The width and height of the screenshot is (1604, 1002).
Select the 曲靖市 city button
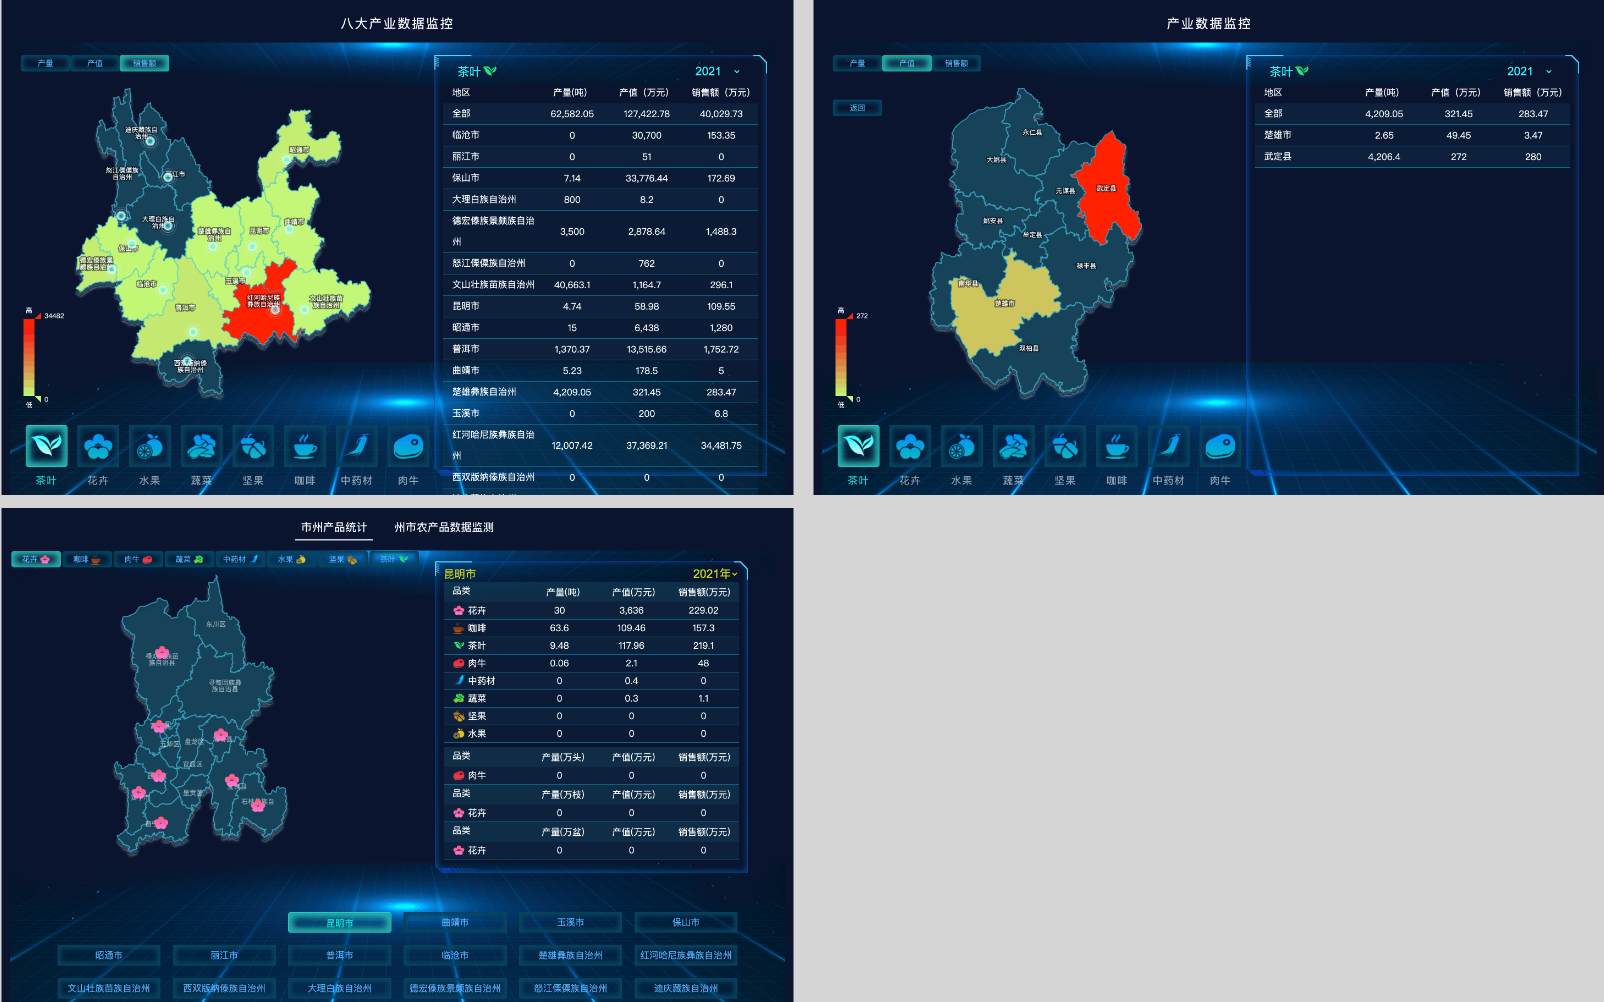[455, 922]
